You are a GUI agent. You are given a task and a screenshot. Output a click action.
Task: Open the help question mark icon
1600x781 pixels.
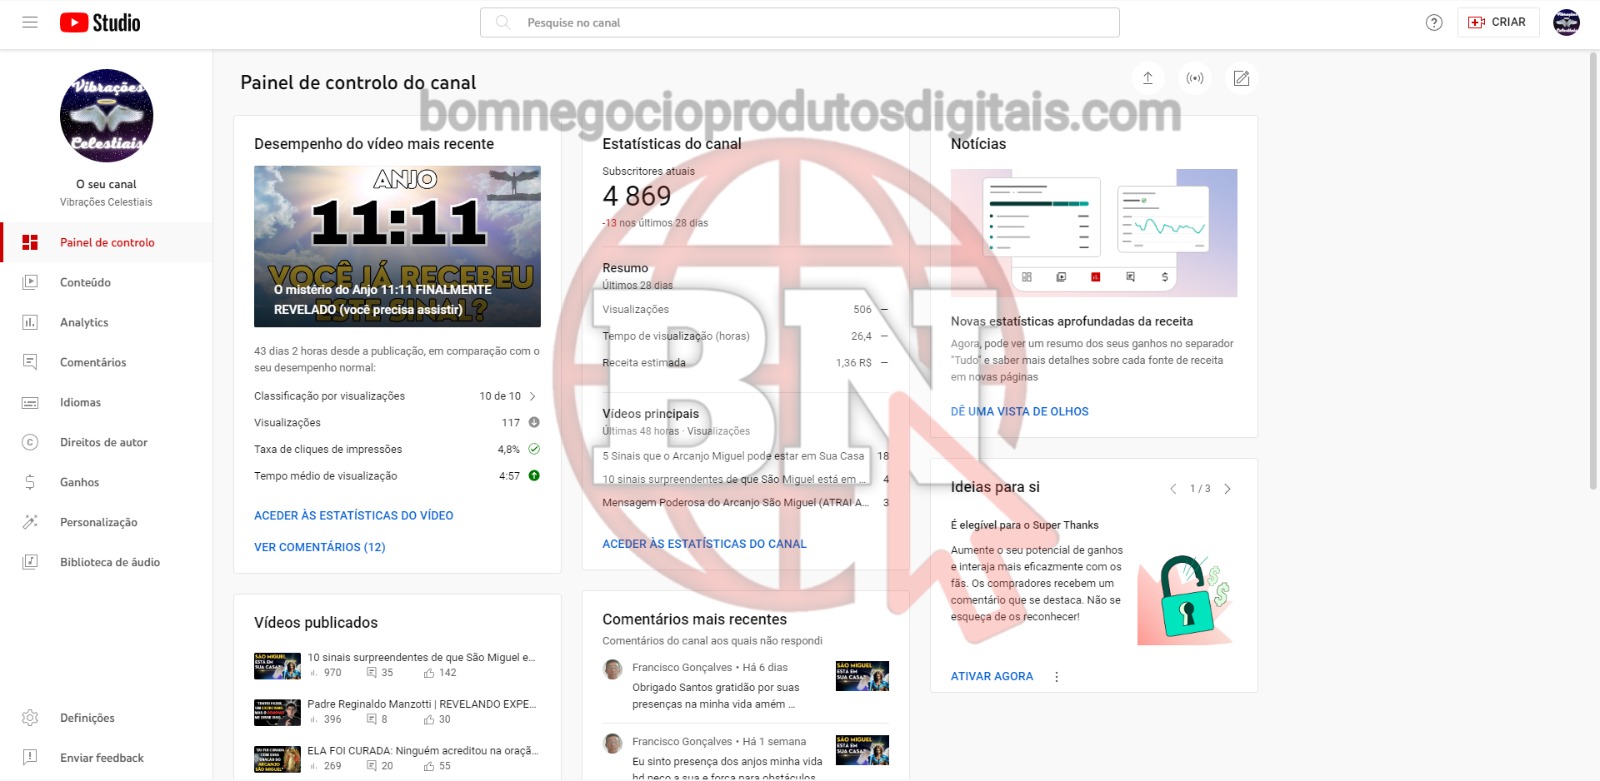(x=1434, y=22)
